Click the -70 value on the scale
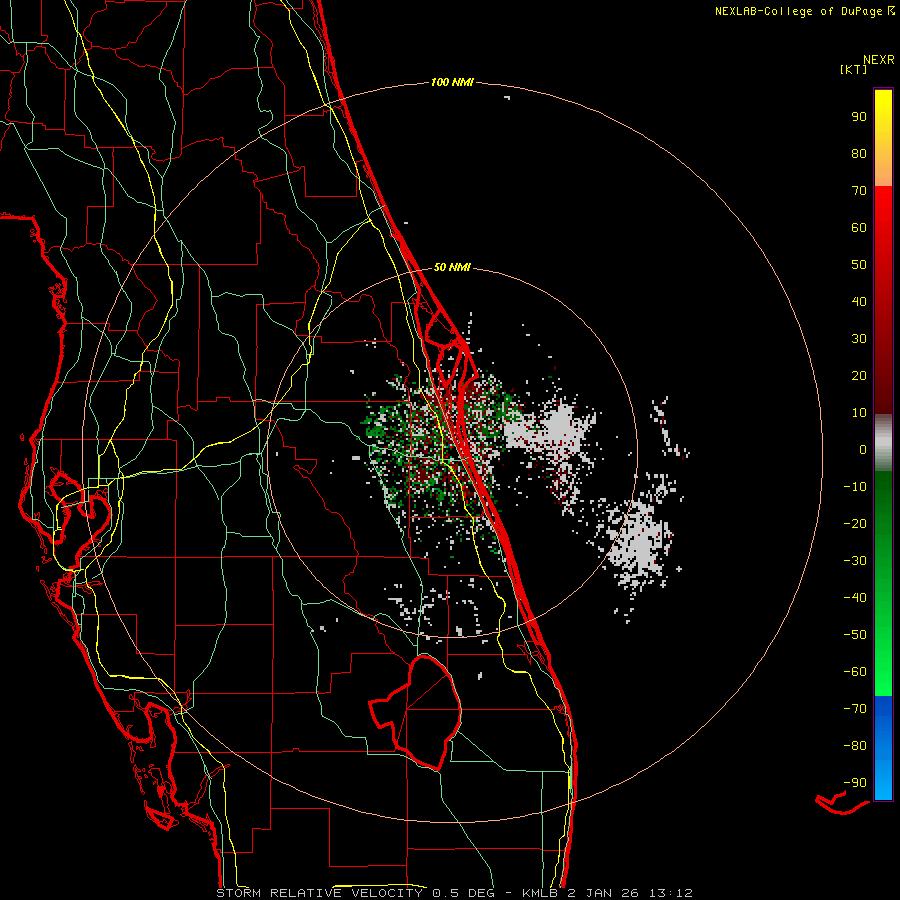 tap(855, 709)
